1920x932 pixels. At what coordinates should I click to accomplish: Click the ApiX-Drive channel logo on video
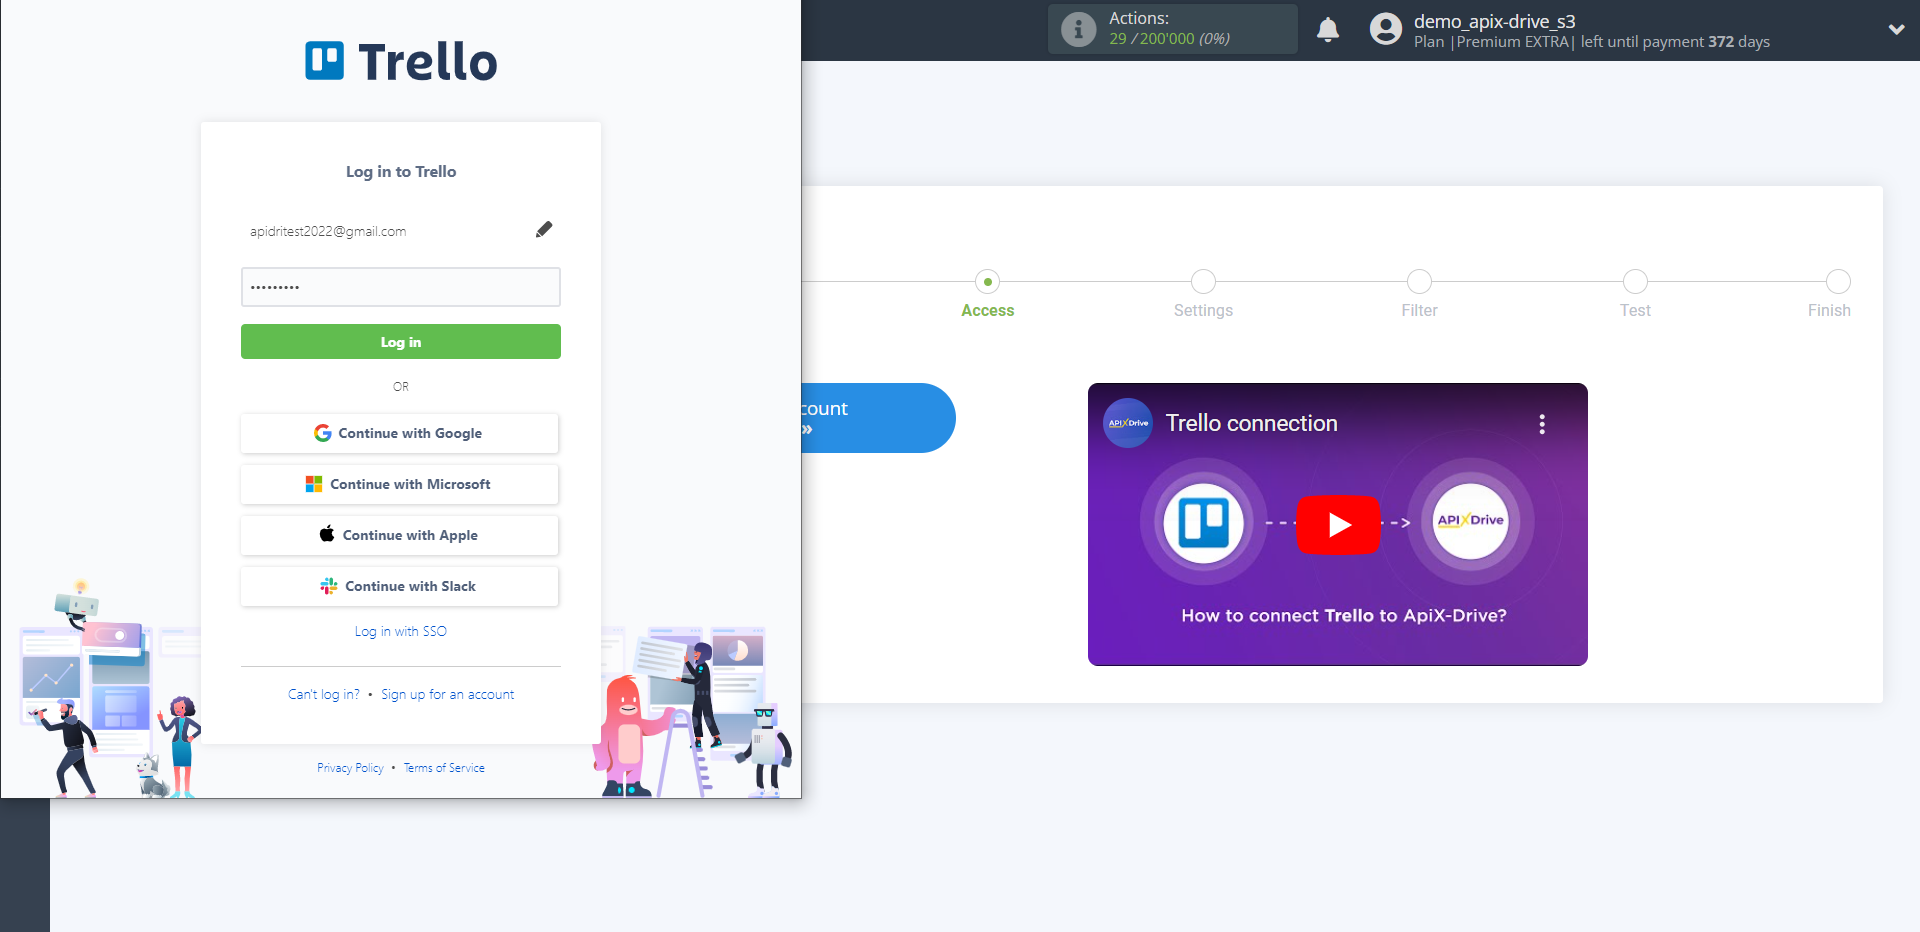(x=1128, y=423)
